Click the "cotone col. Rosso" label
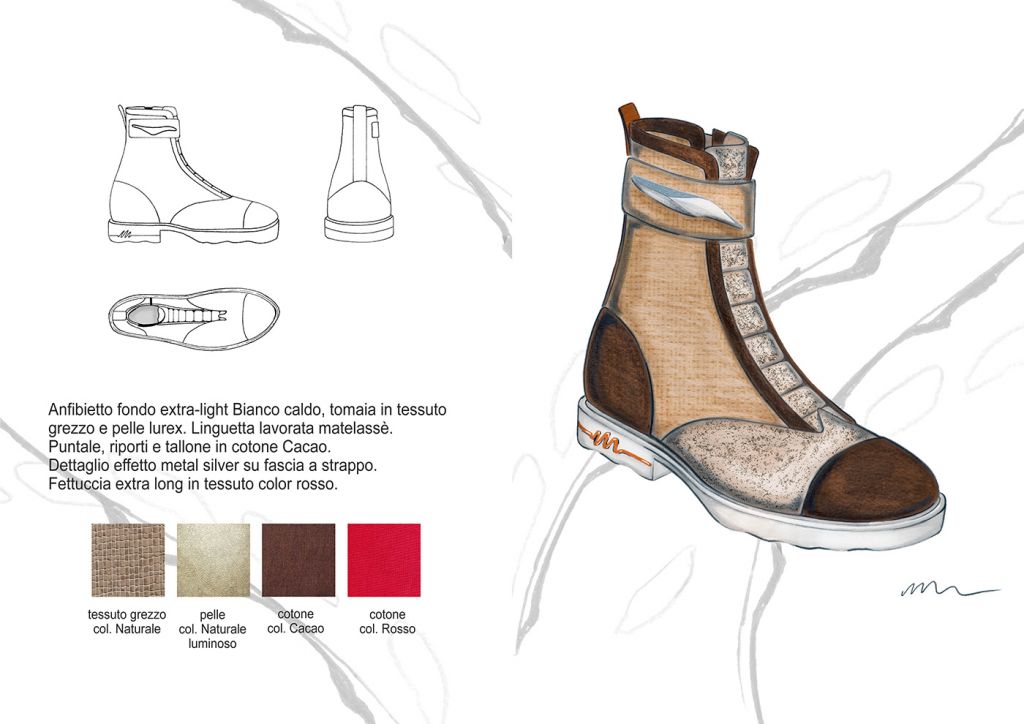1024x724 pixels. pyautogui.click(x=384, y=621)
